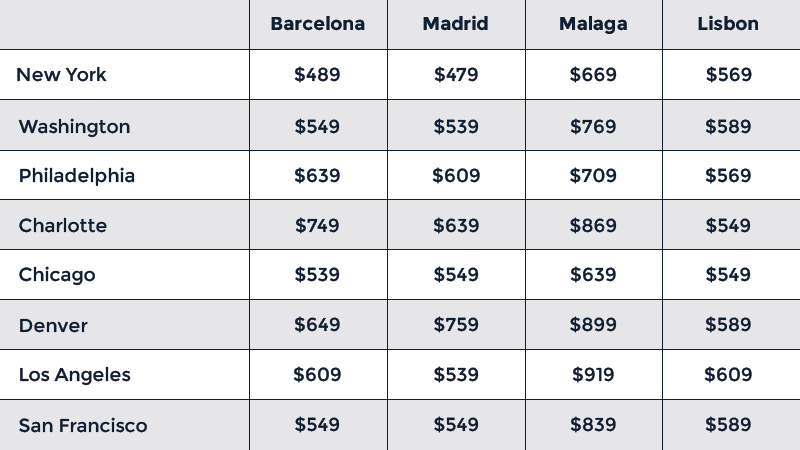Select the San Francisco row label

click(x=83, y=426)
